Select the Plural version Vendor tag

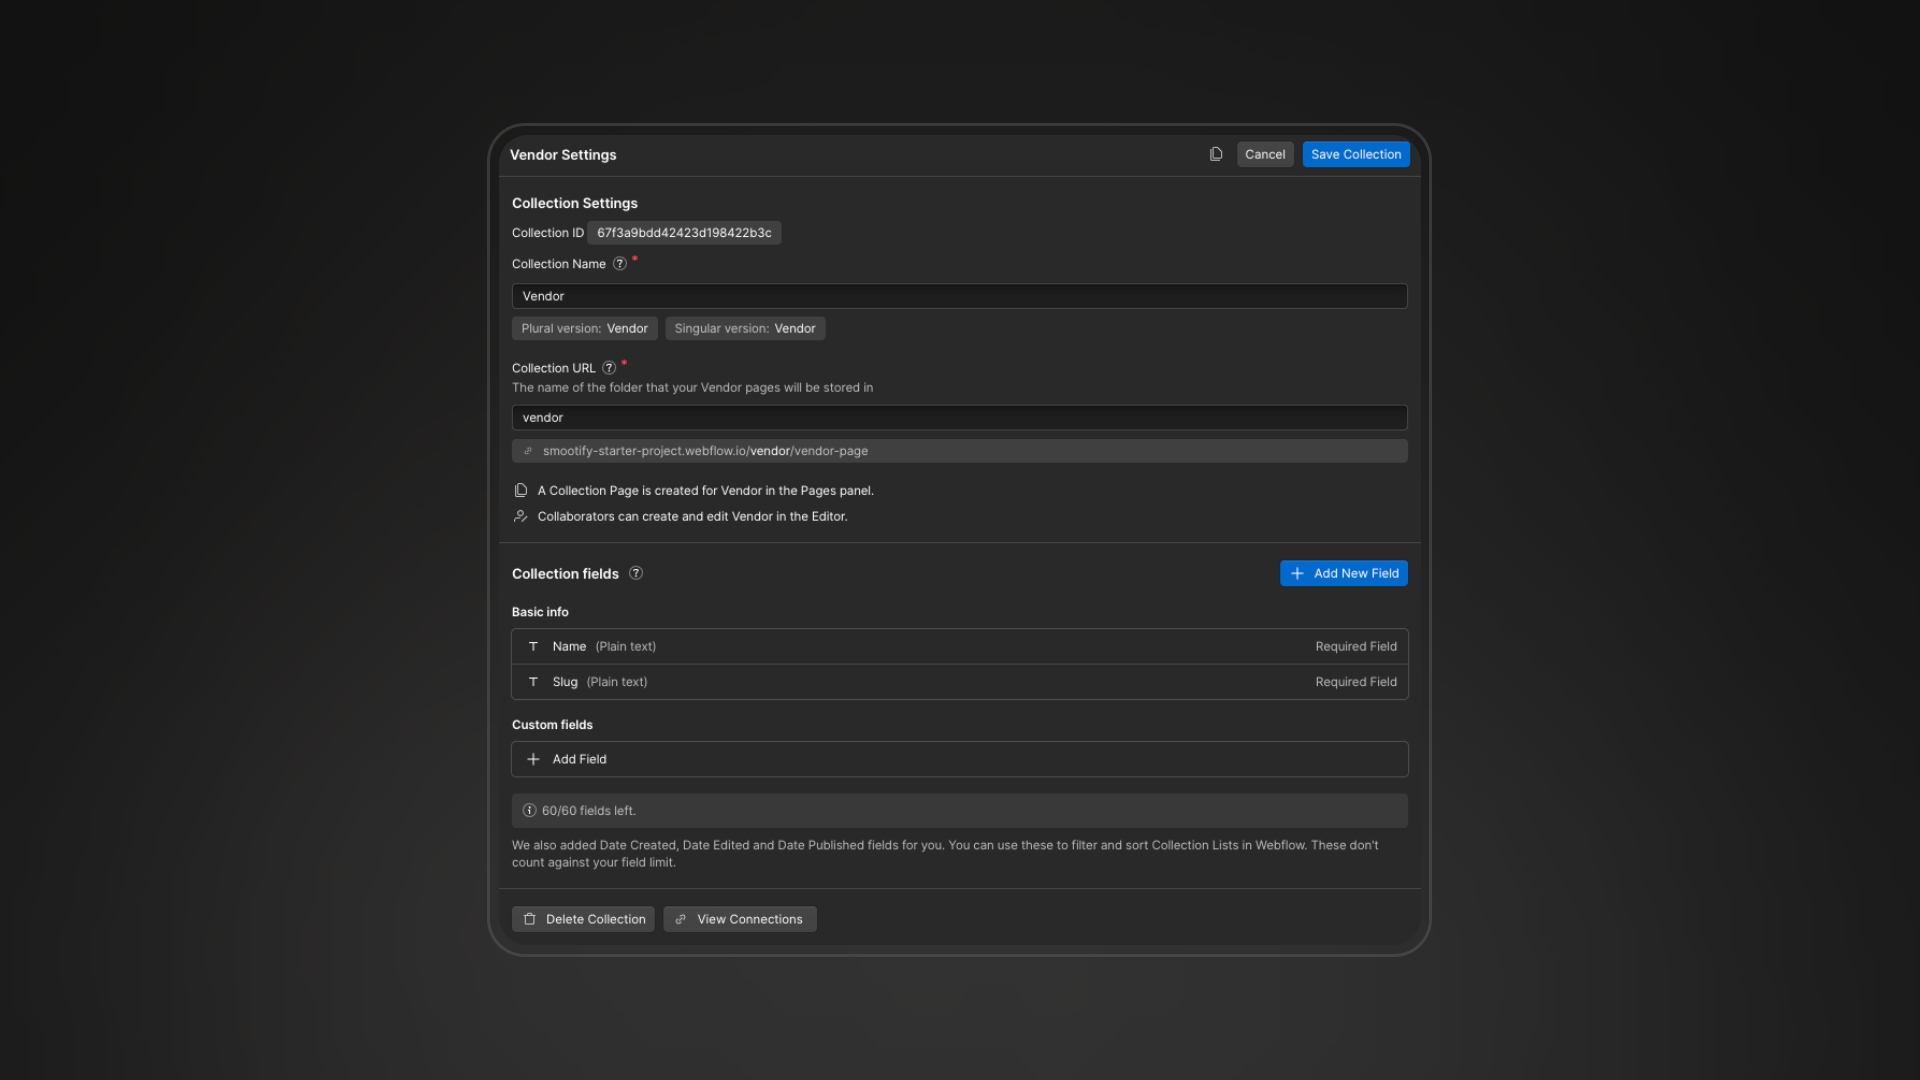[583, 328]
